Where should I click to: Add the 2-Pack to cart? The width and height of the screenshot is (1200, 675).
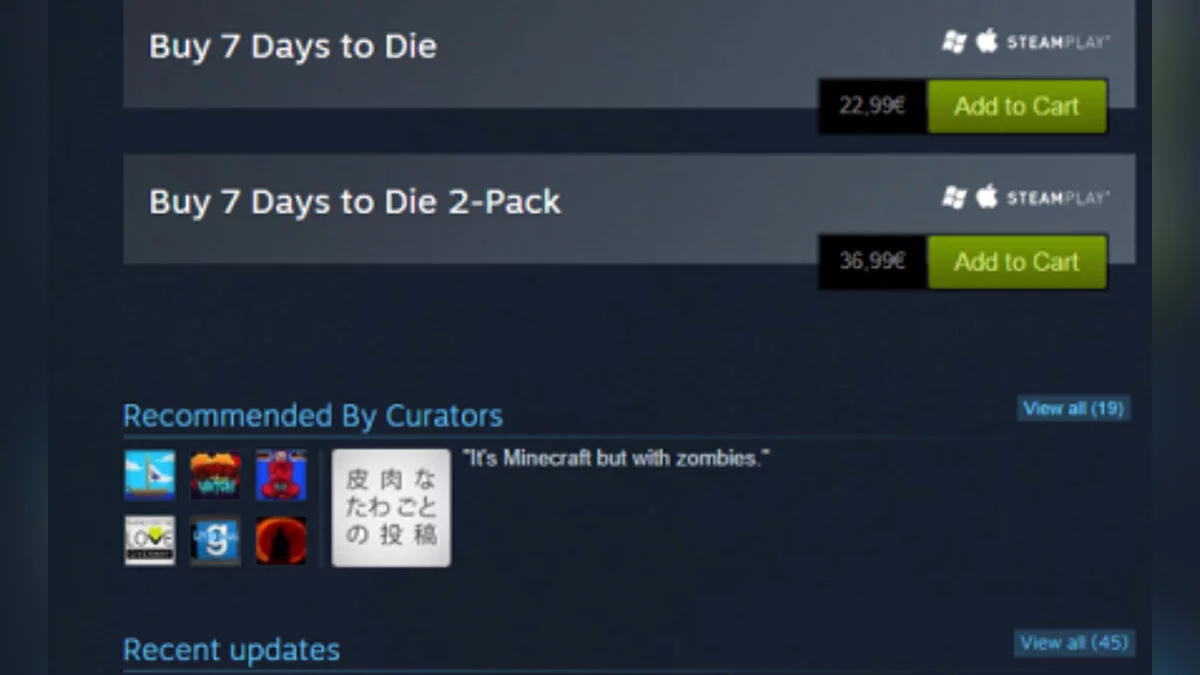click(x=1017, y=262)
